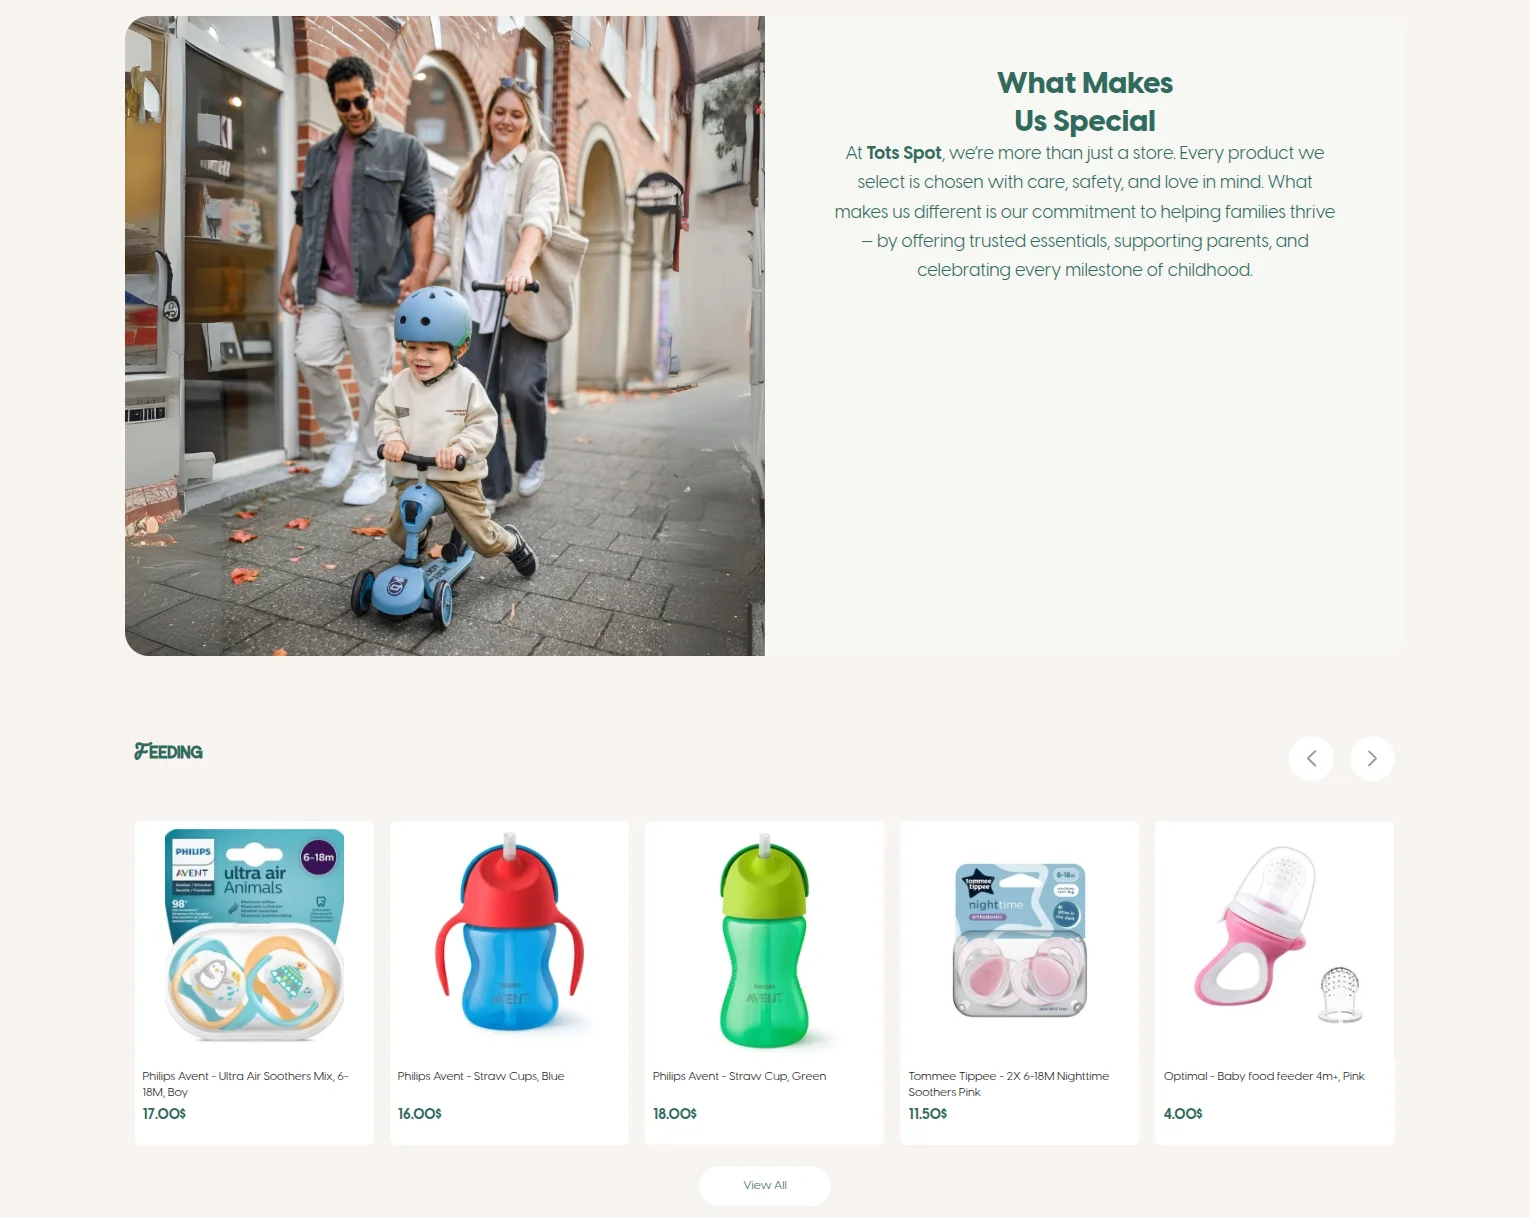
Task: Open the View All button
Action: pos(765,1185)
